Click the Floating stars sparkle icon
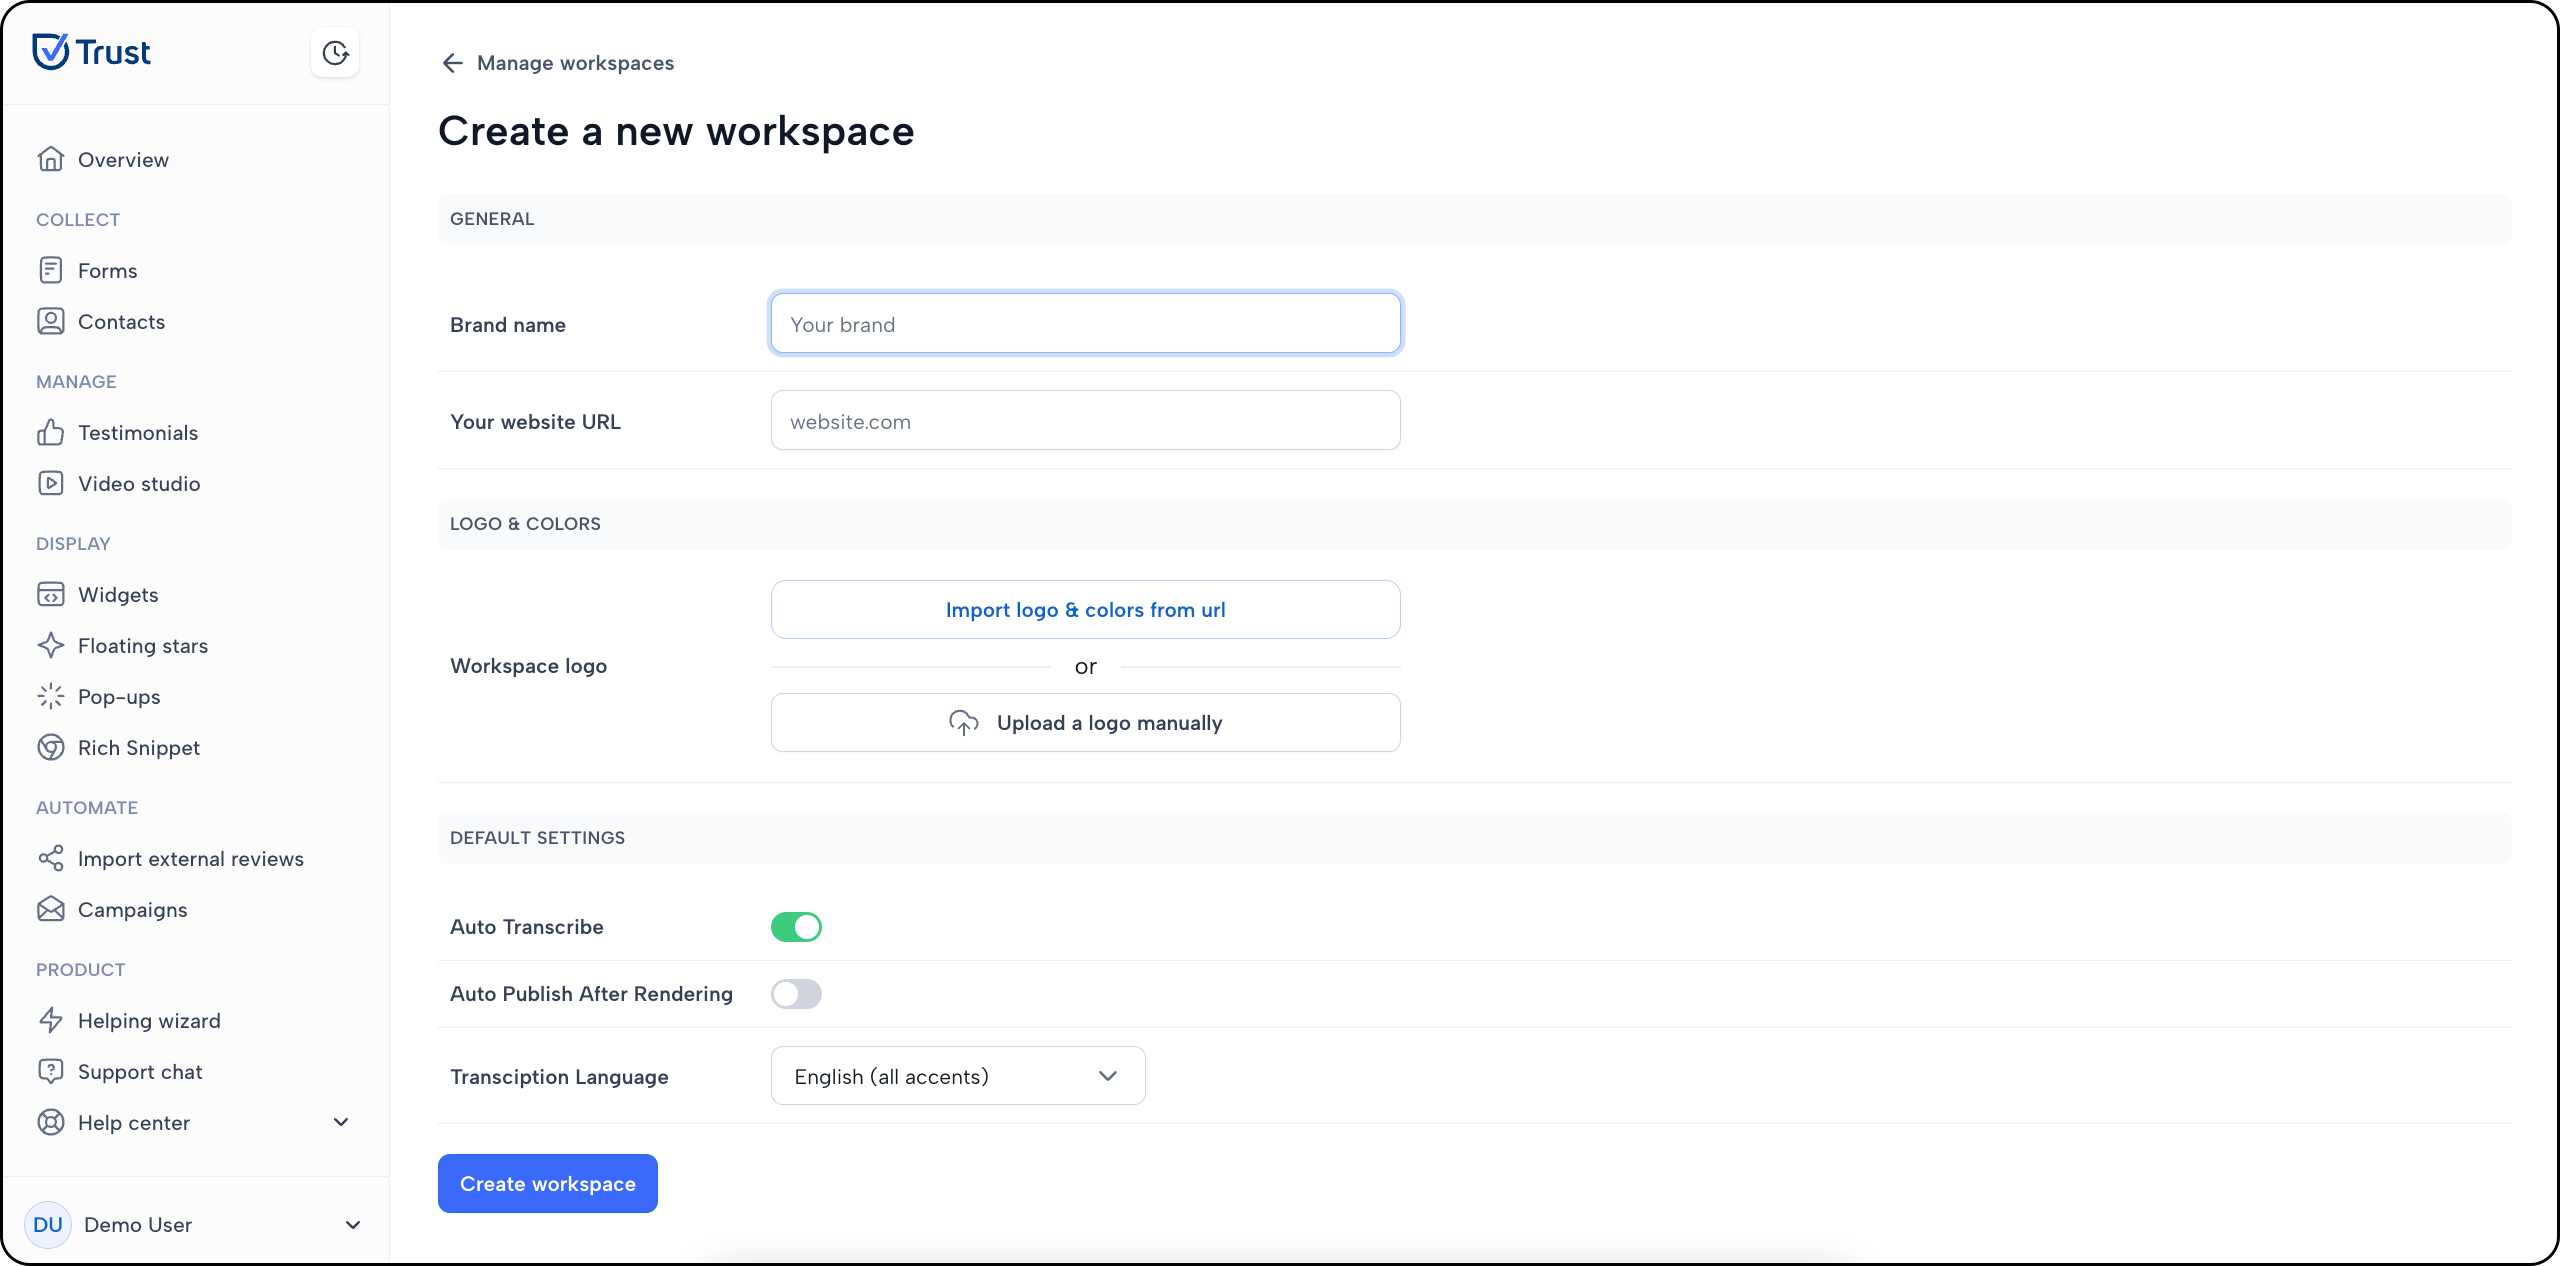 coord(50,645)
